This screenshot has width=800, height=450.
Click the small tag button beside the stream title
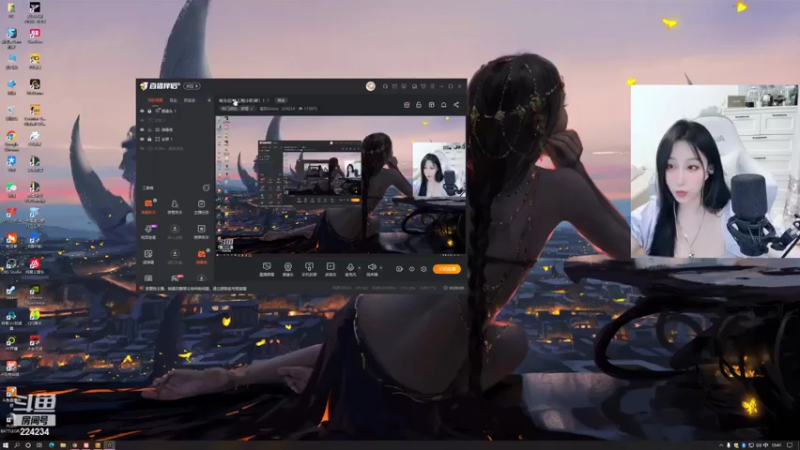[281, 101]
